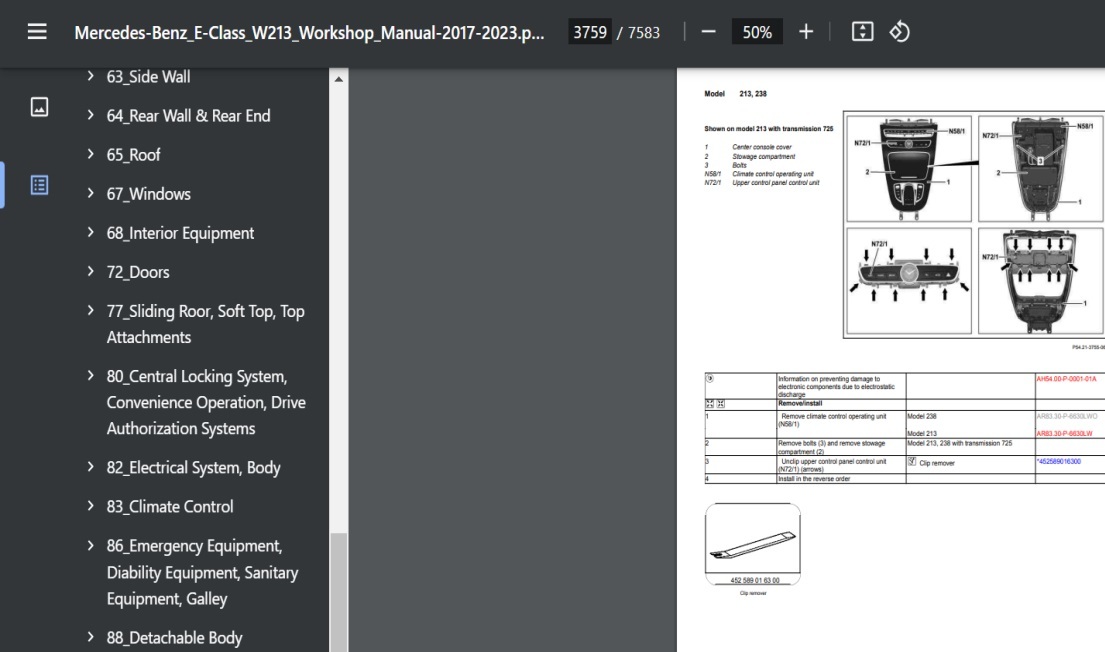The width and height of the screenshot is (1105, 652).
Task: Click the outline panel scrollbar thumb
Action: point(339,592)
